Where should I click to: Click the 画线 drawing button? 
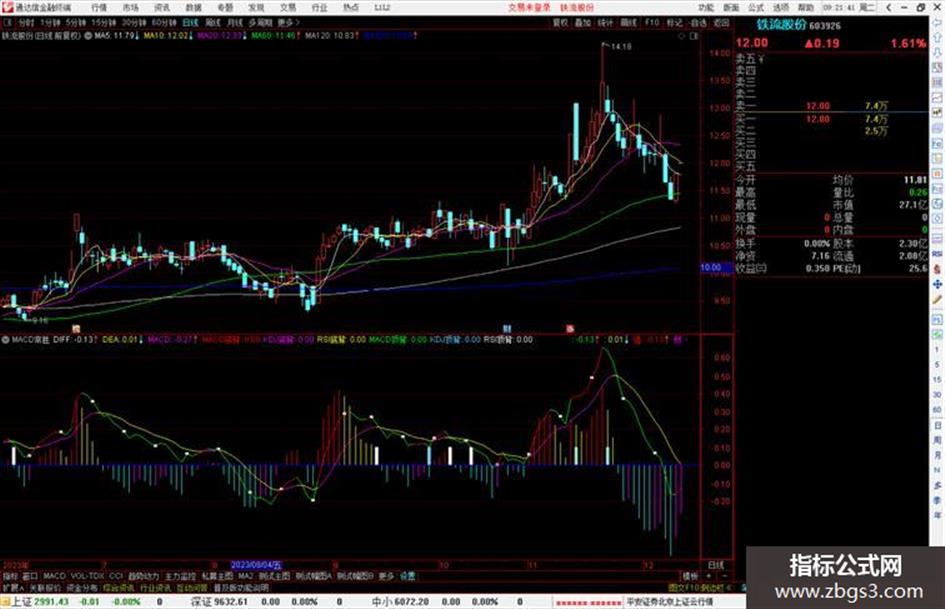(x=629, y=23)
